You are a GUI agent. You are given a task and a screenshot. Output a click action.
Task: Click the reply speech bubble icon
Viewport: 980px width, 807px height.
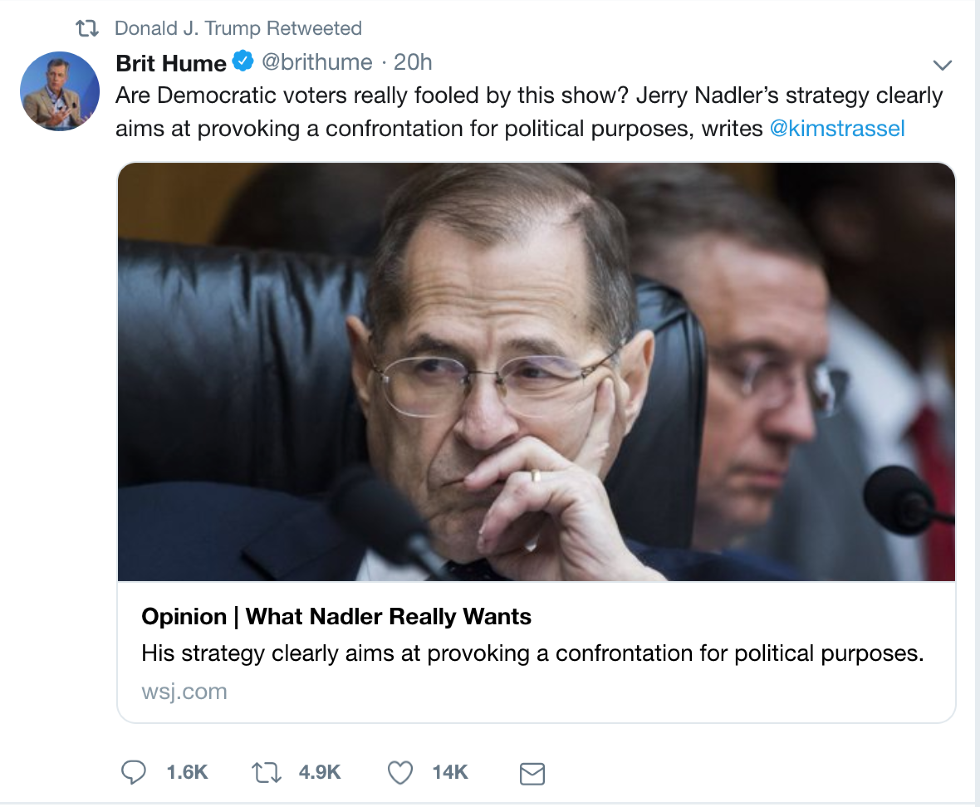coord(134,772)
